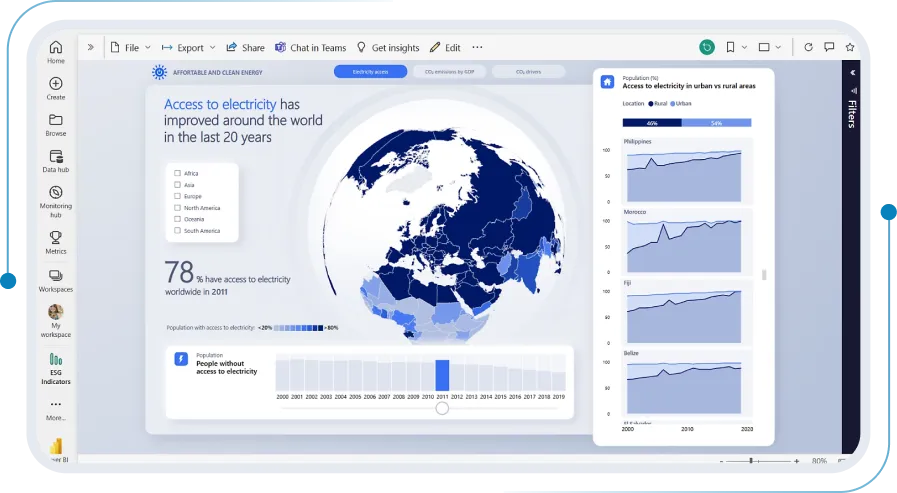Click the bookmark icon
This screenshot has width=897, height=493.
pos(730,47)
